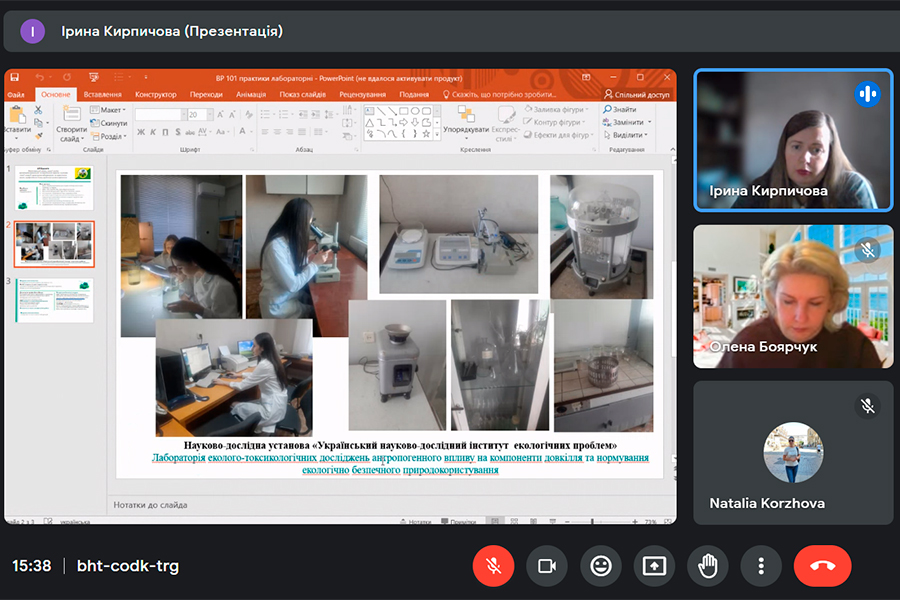Raise hand in the meeting
Viewport: 900px width, 600px height.
coord(708,566)
